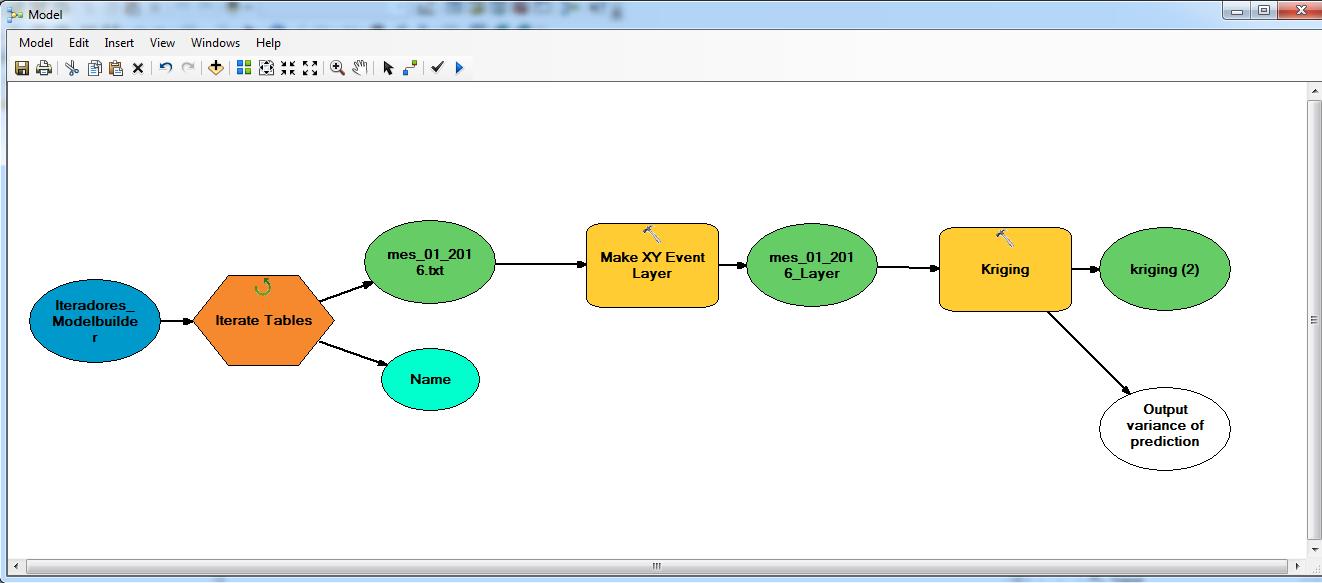Image resolution: width=1322 pixels, height=583 pixels.
Task: Select the Pan hand tool
Action: (x=360, y=68)
